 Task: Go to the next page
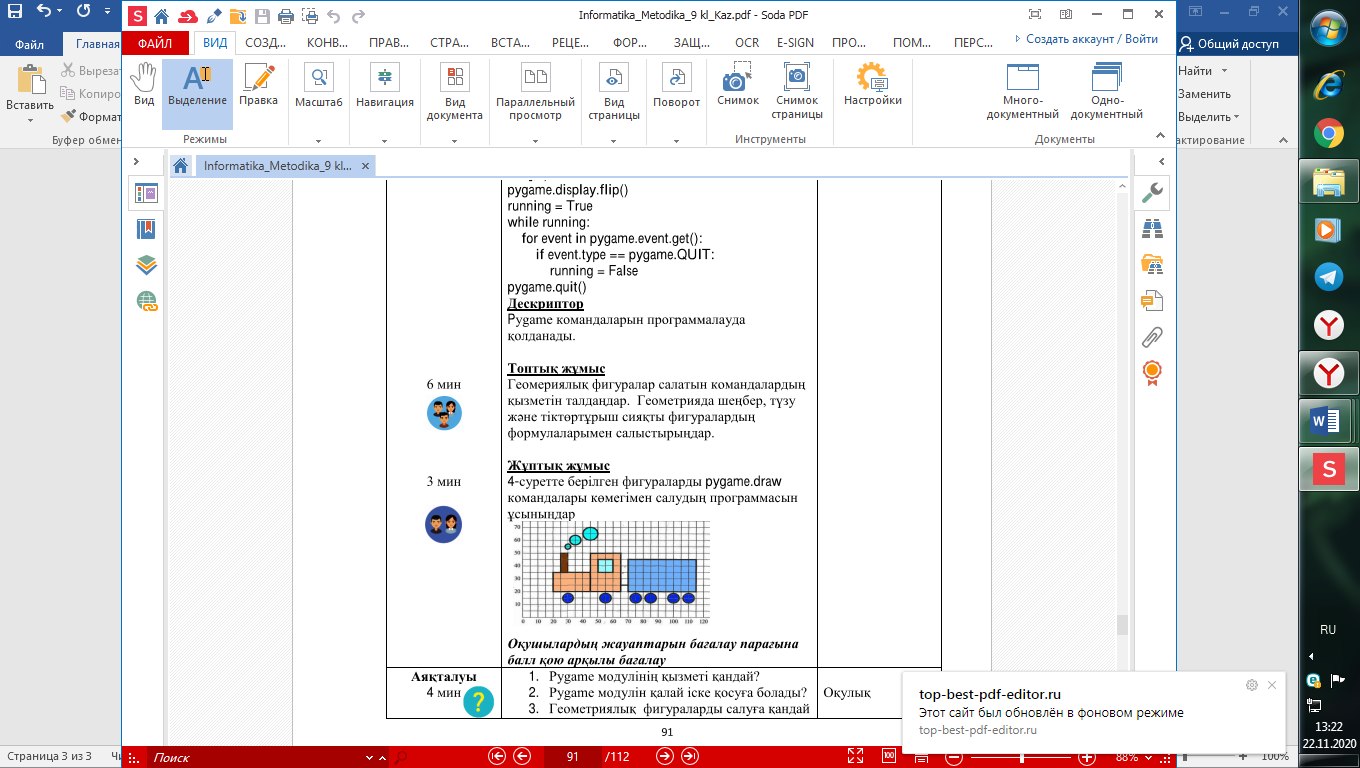tap(665, 757)
